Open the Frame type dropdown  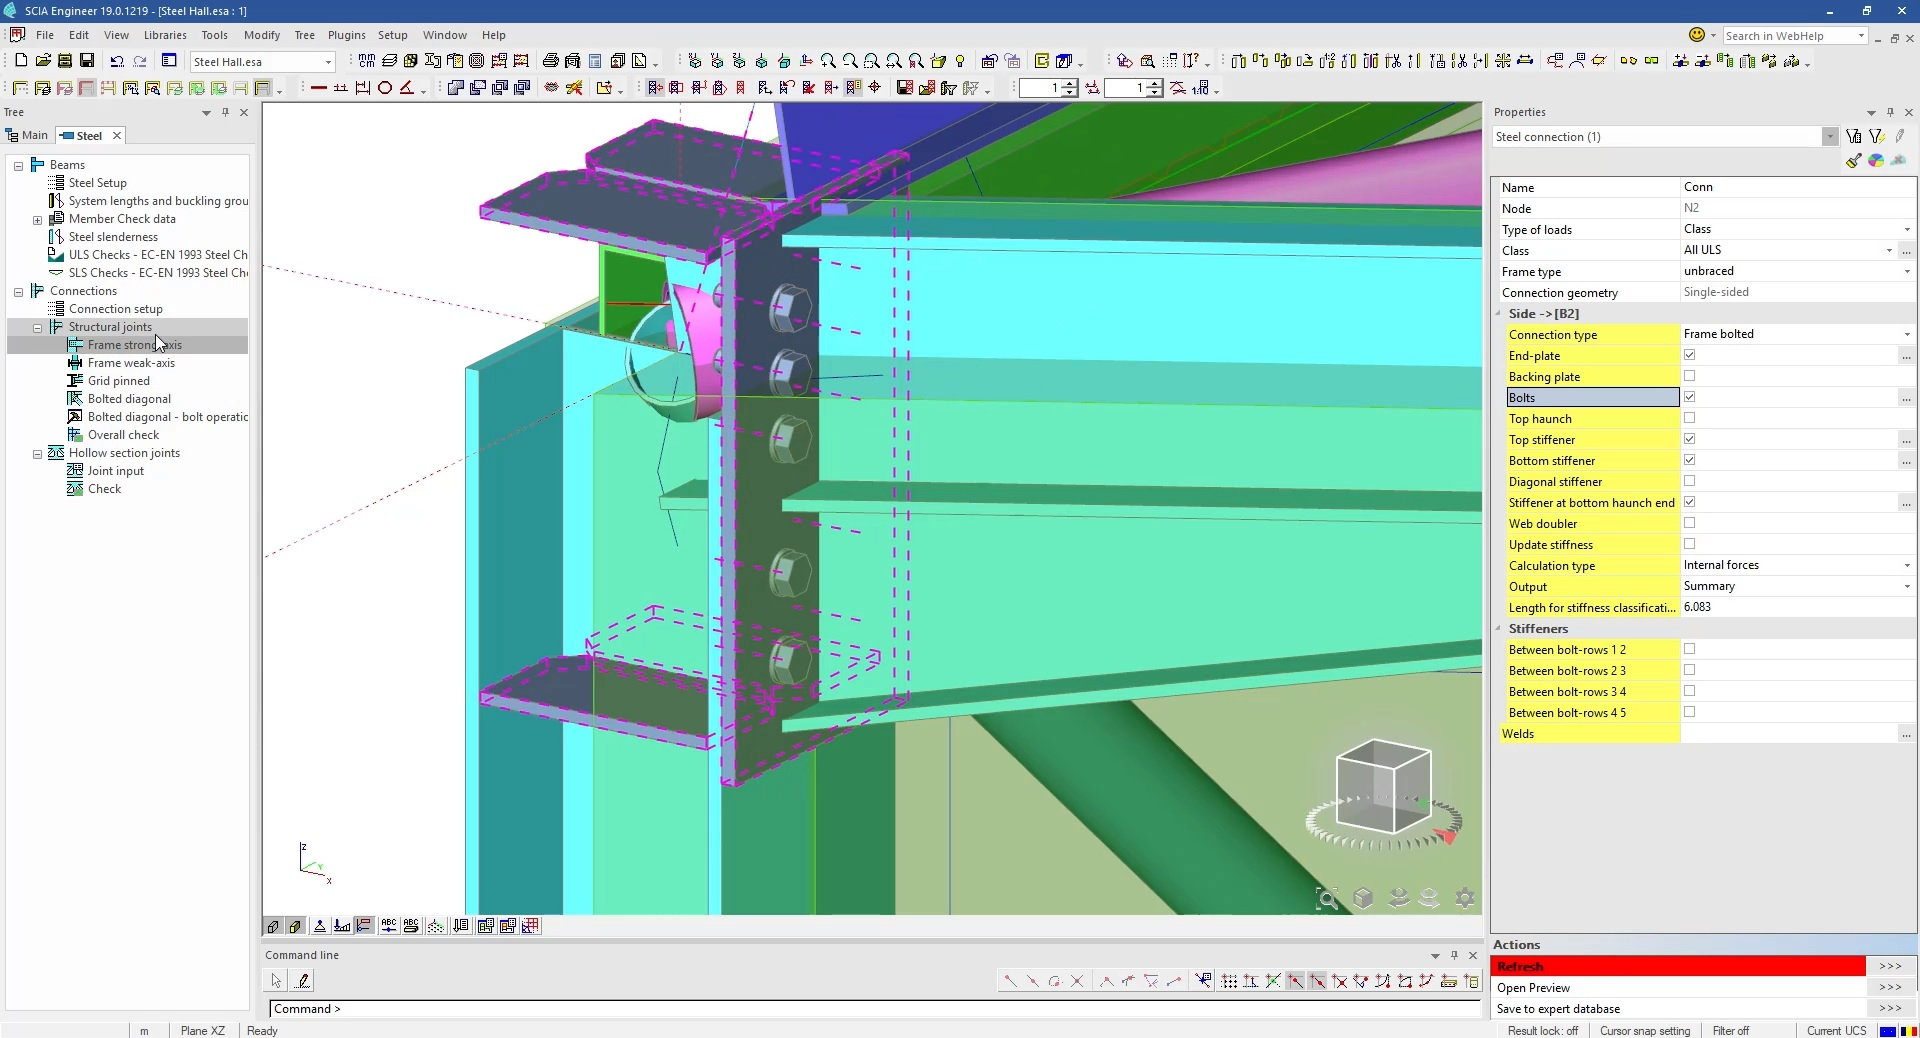pyautogui.click(x=1906, y=271)
